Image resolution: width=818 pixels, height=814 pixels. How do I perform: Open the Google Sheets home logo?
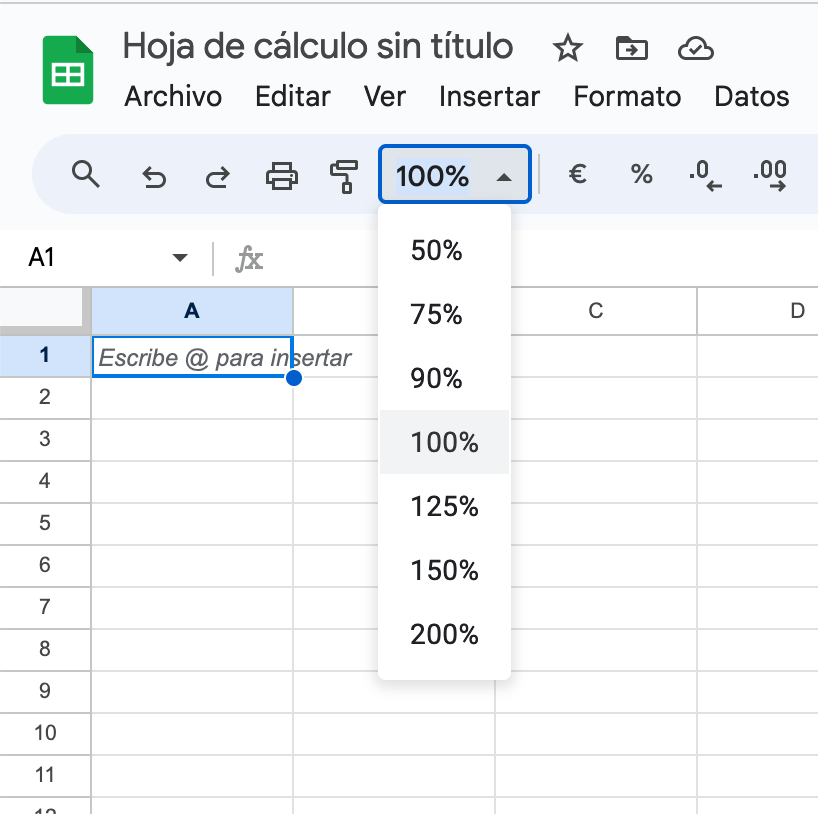coord(68,70)
